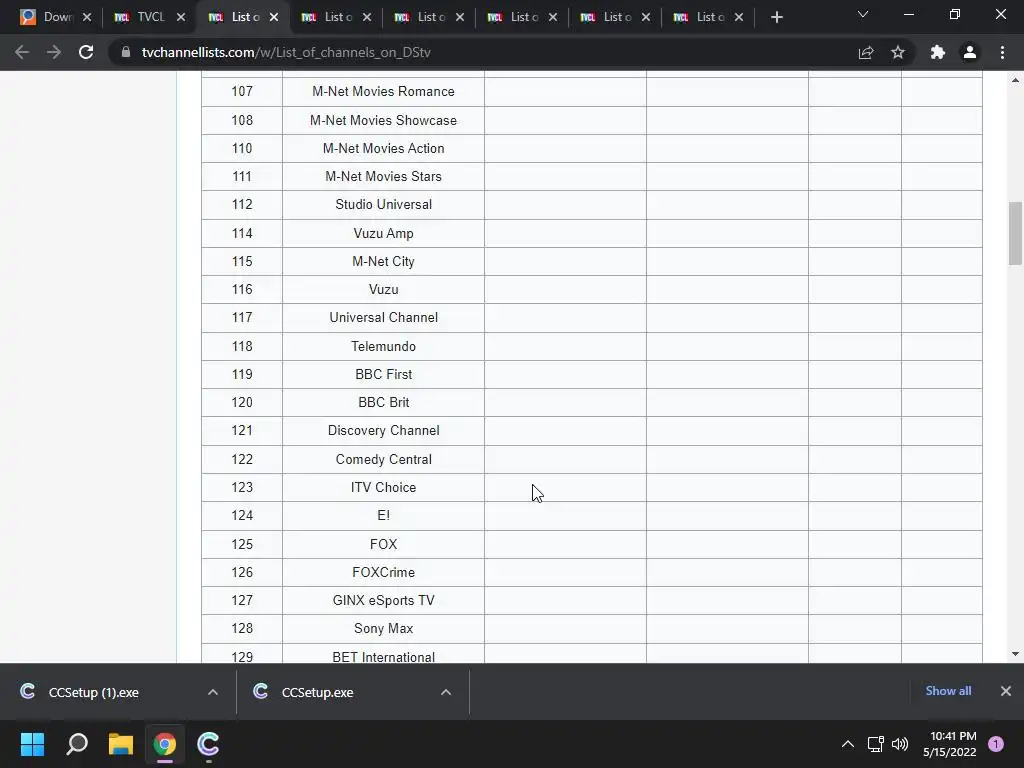Open the CCSetup.exe download
Viewport: 1024px width, 768px height.
pos(317,692)
